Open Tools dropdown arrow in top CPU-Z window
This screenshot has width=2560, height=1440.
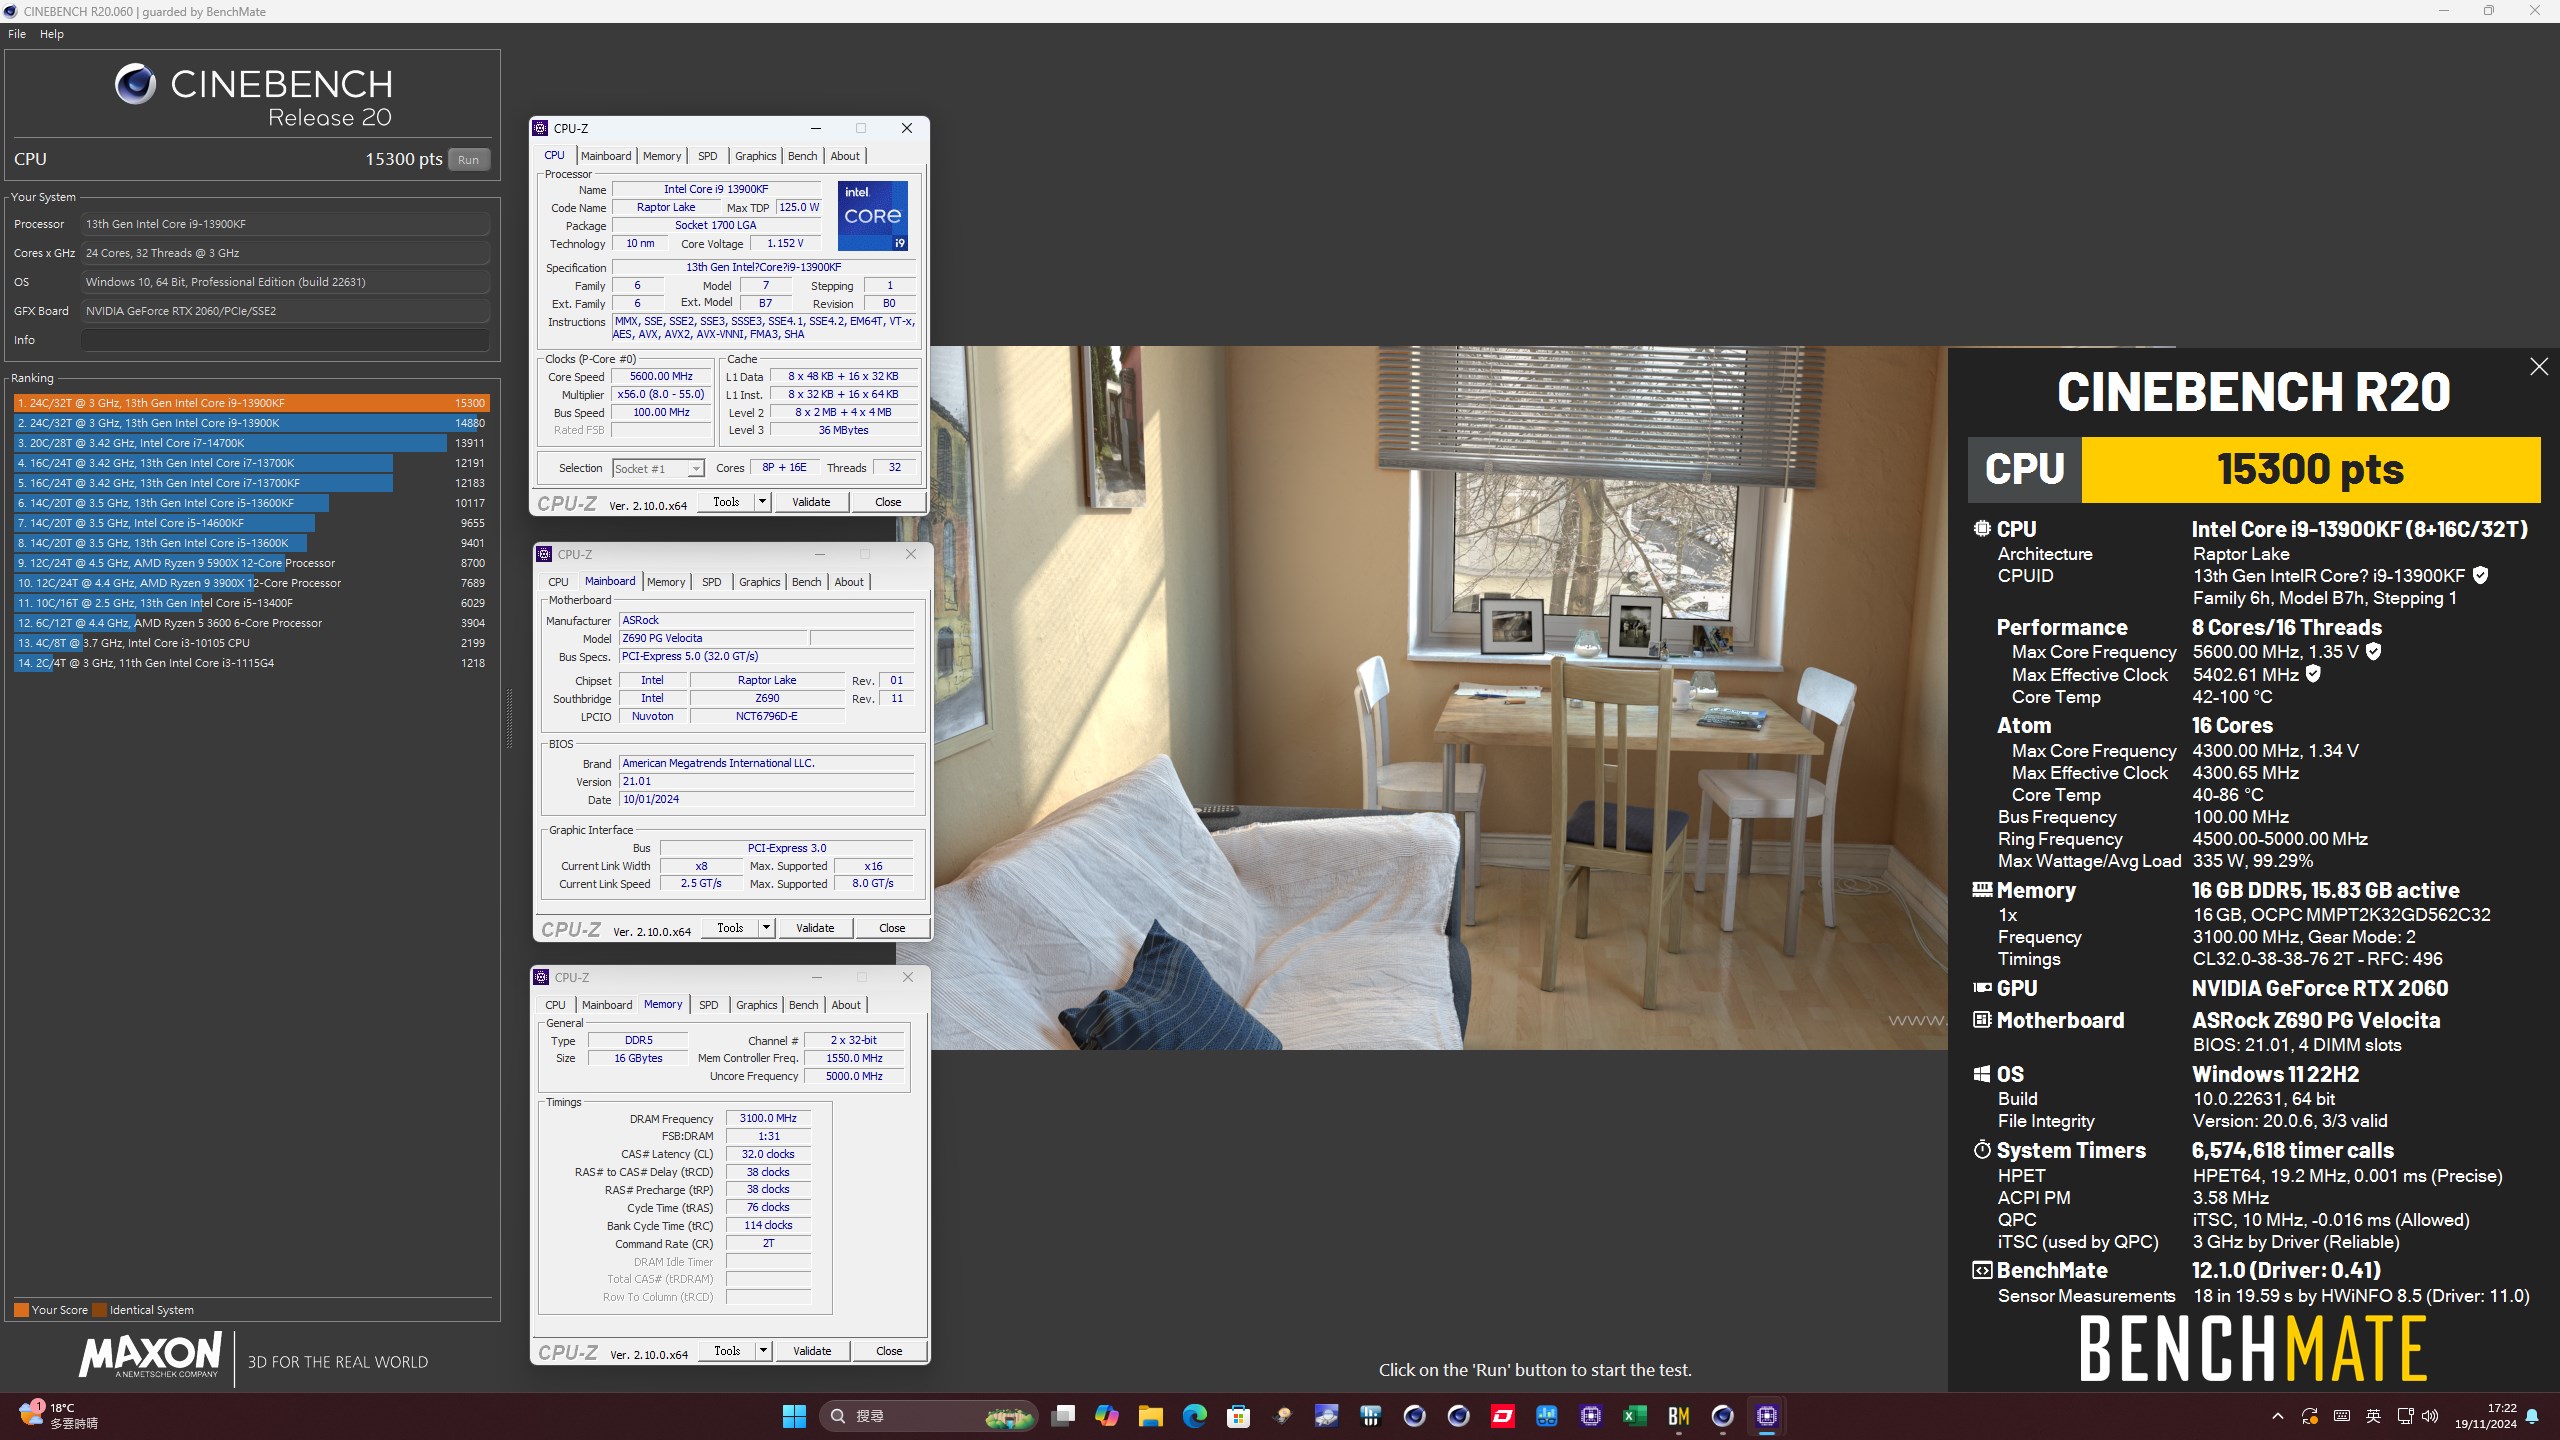click(762, 502)
